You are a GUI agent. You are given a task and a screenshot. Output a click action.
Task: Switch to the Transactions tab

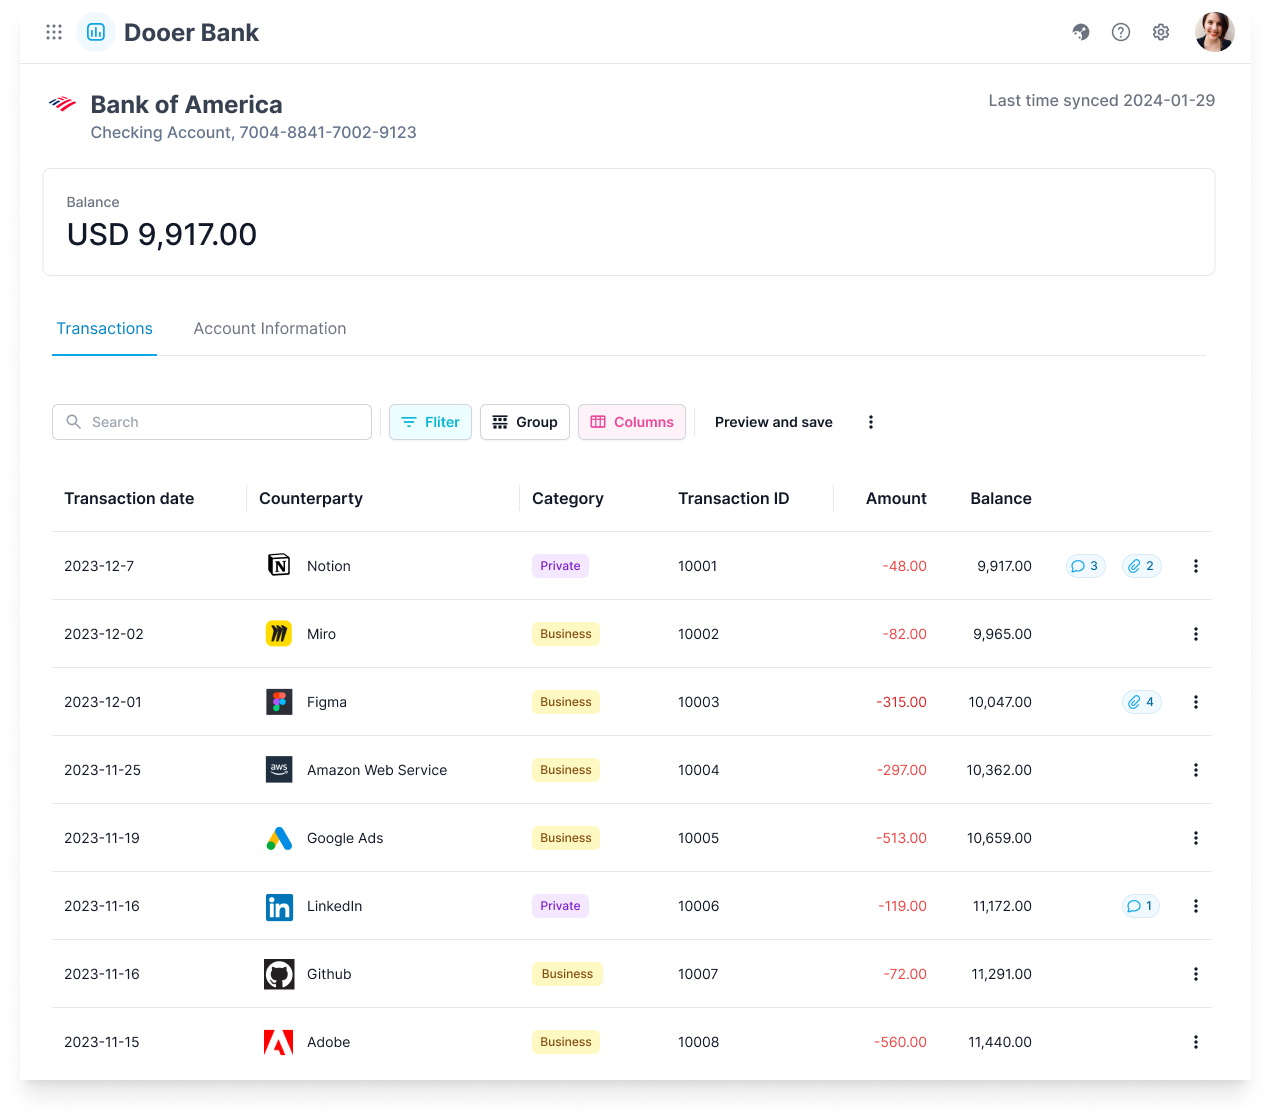(x=104, y=329)
